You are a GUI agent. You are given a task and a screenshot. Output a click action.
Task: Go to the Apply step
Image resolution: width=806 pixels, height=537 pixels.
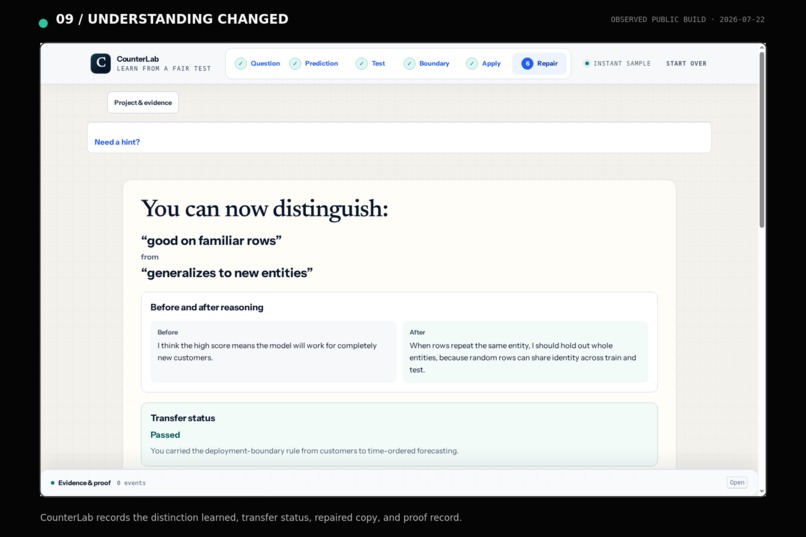(484, 64)
